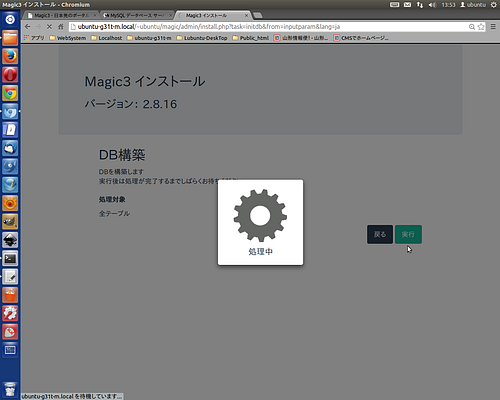Launch Firefox from the launcher

pos(10,56)
